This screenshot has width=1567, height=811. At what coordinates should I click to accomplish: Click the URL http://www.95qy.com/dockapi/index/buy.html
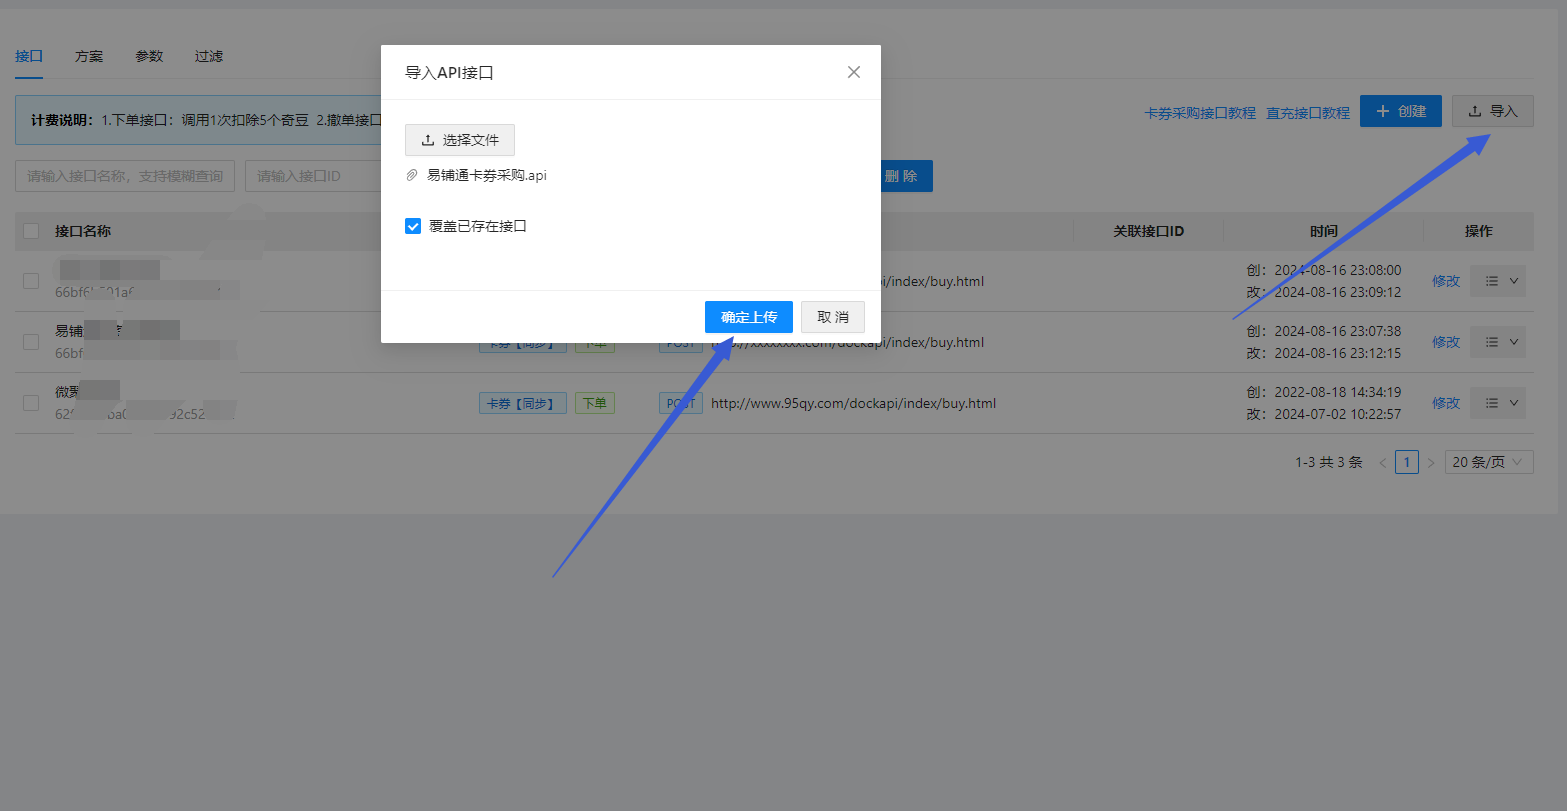click(853, 403)
